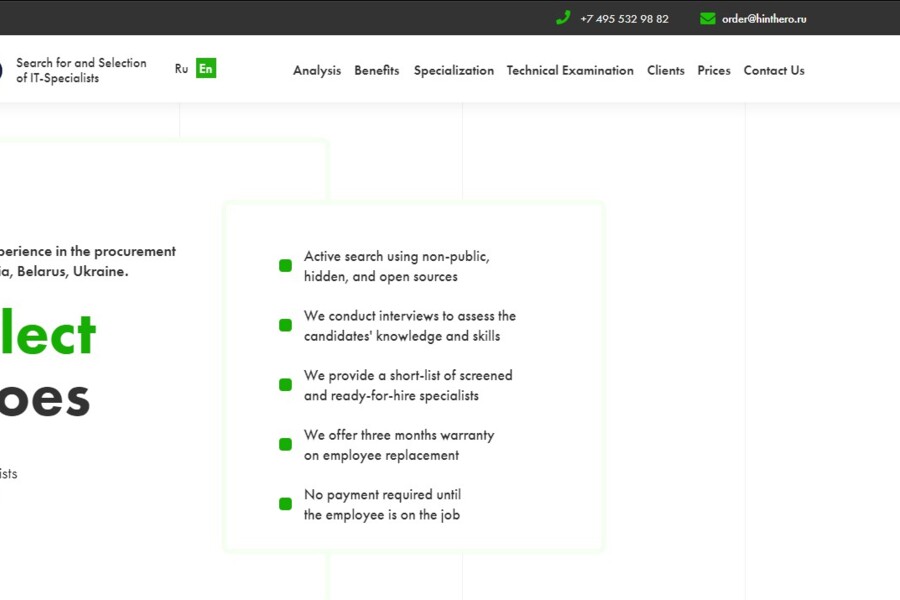Click the green envelope email icon
This screenshot has width=900, height=600.
click(x=708, y=18)
